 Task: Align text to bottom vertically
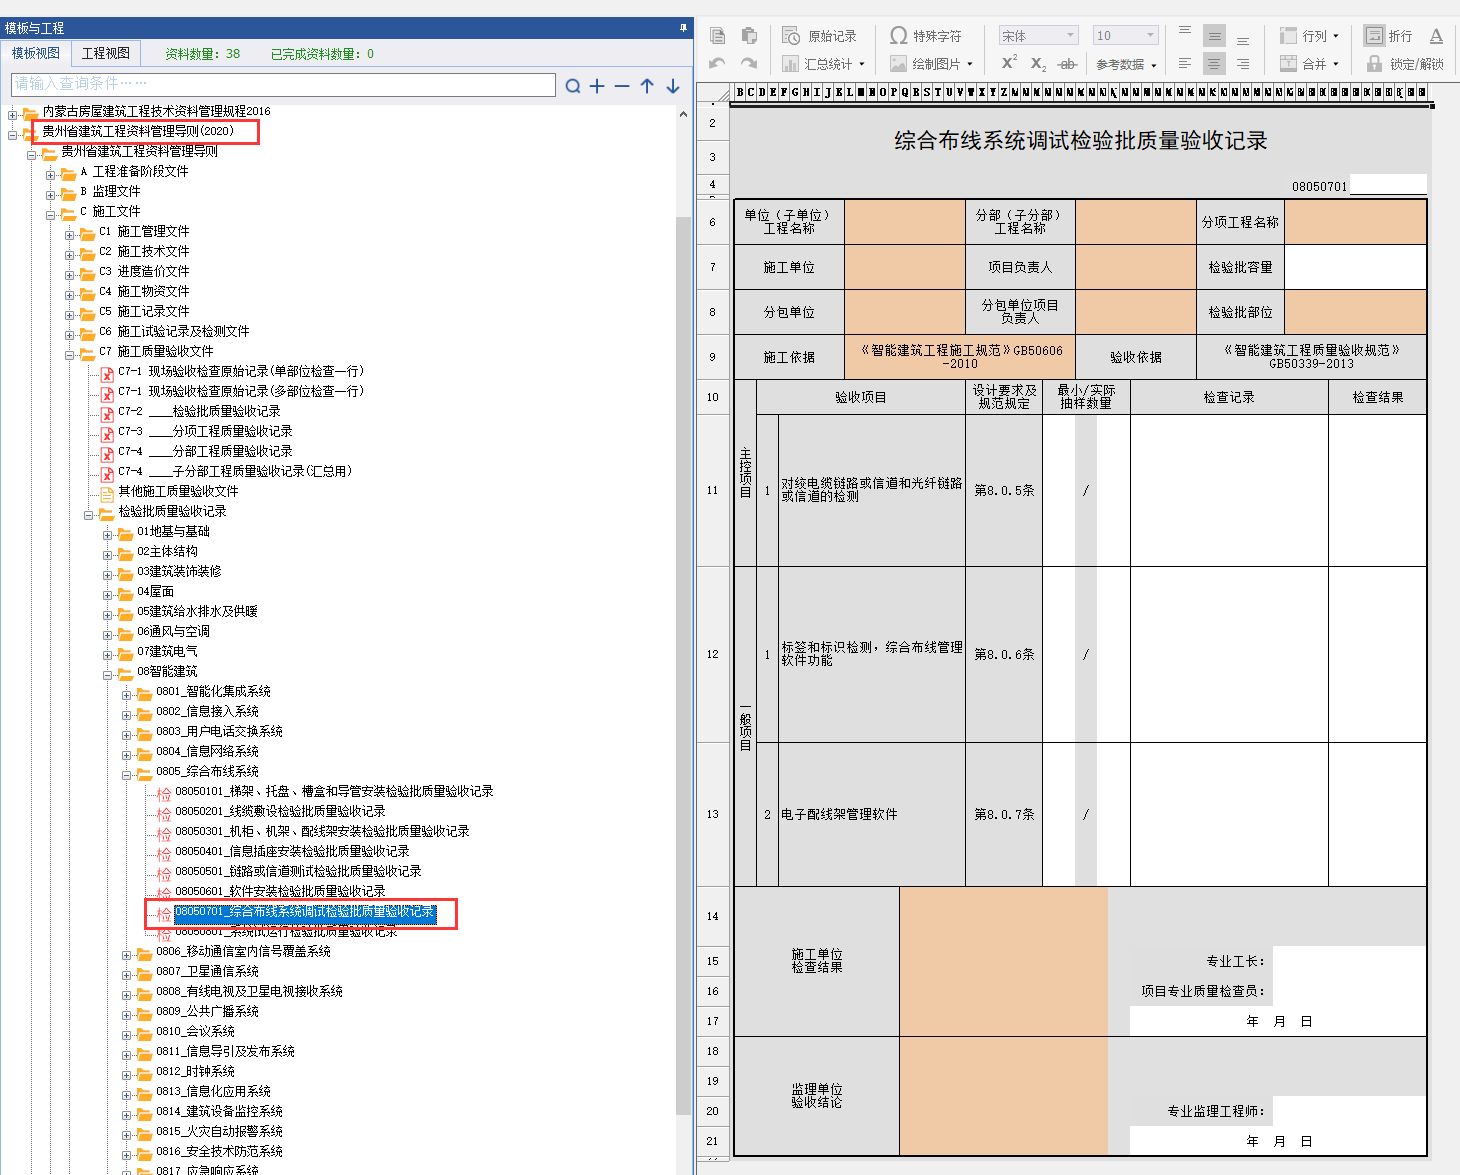pos(1243,39)
